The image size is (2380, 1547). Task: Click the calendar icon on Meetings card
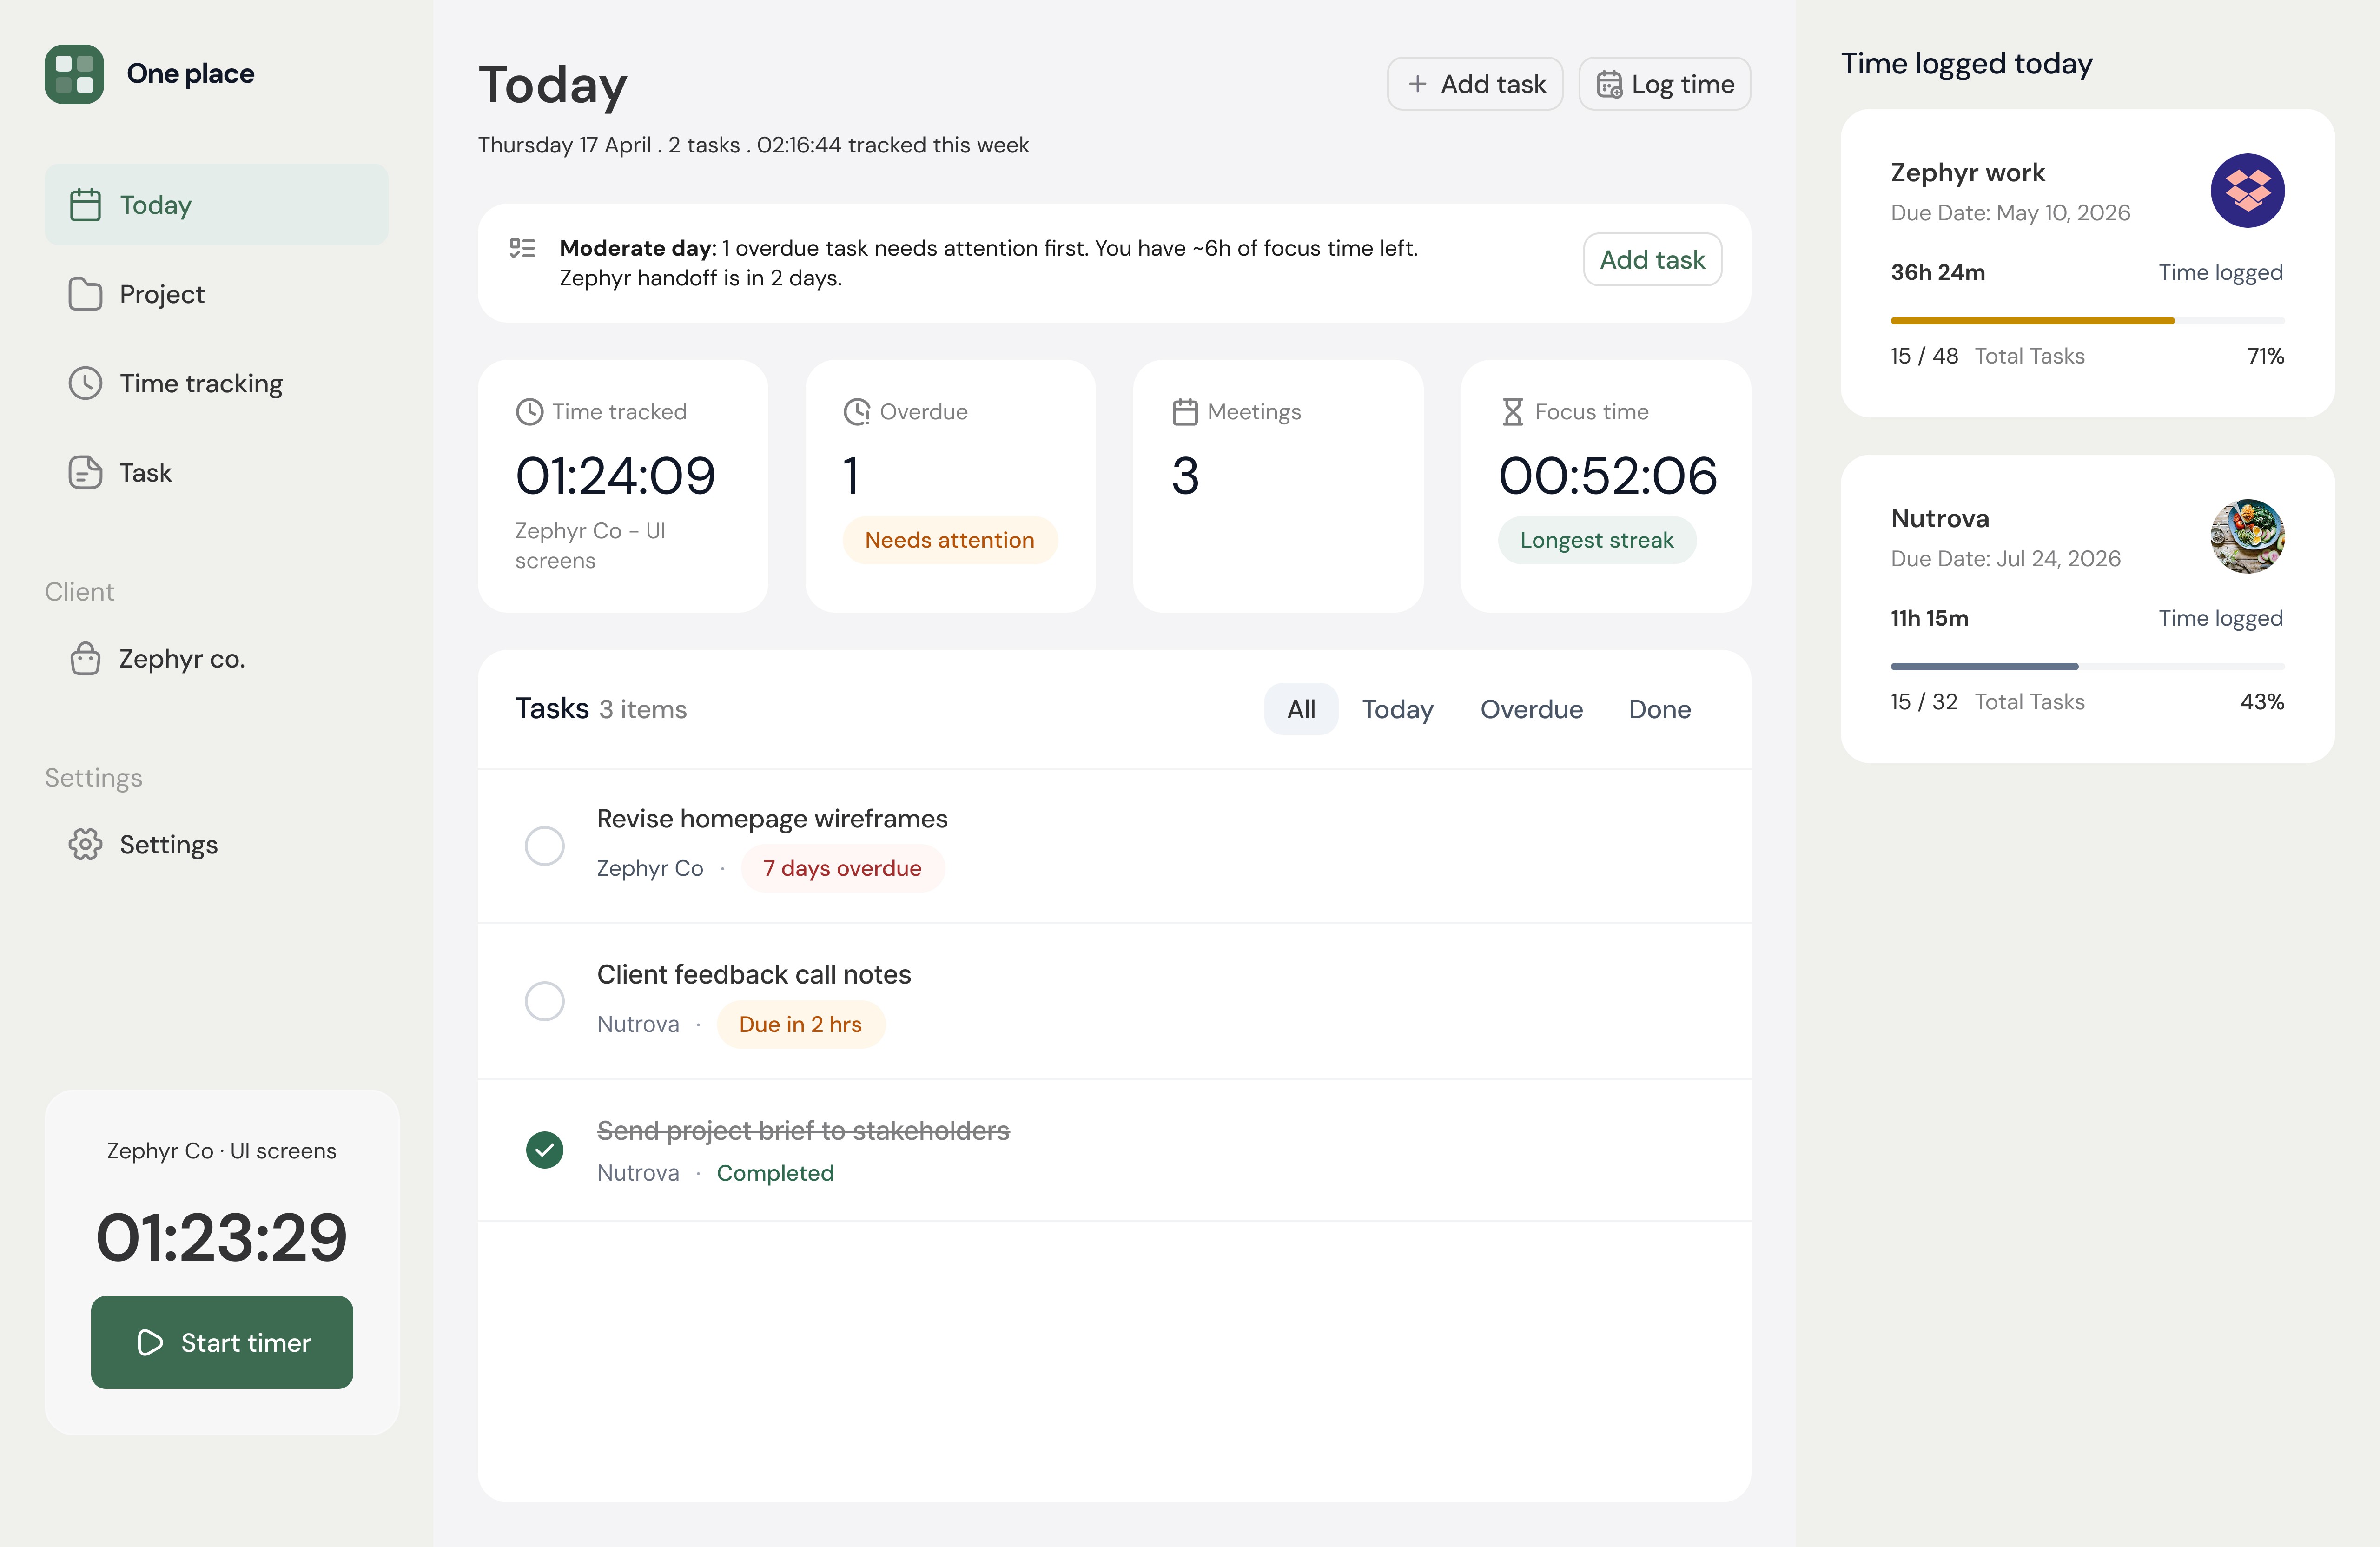(x=1185, y=412)
